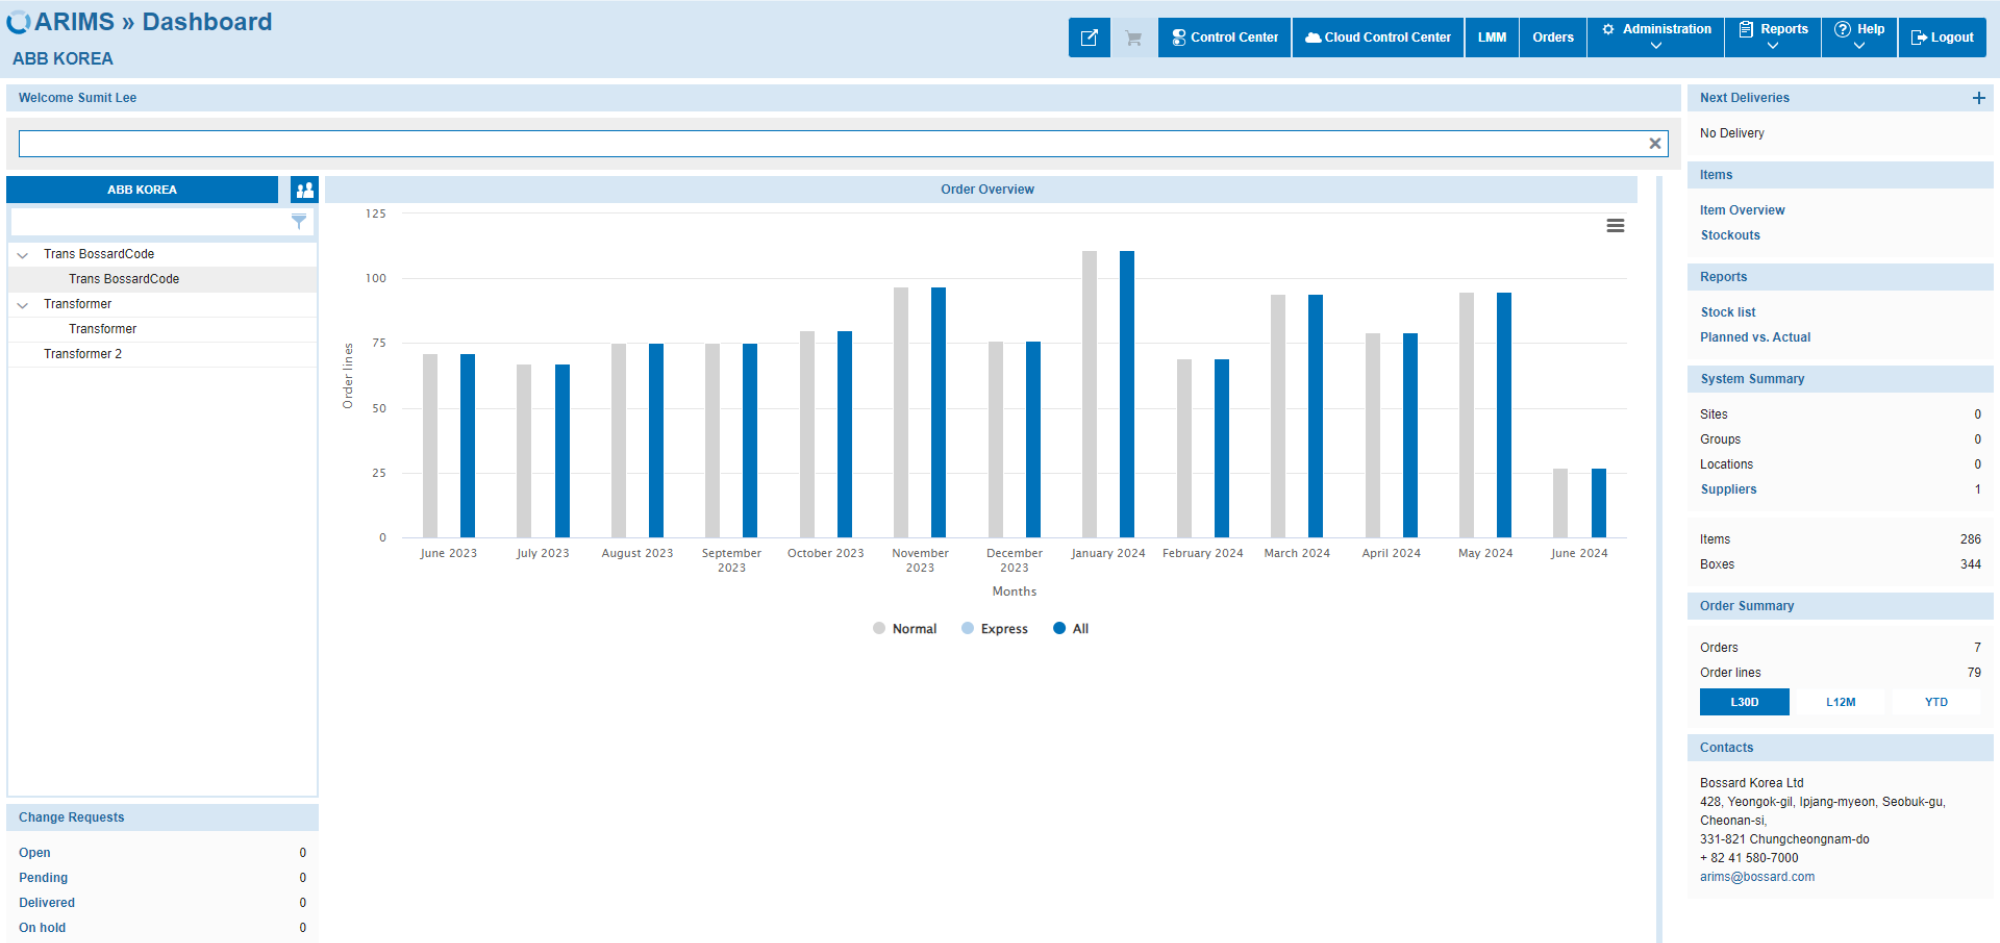2000x943 pixels.
Task: Go to LMM page
Action: (1492, 38)
